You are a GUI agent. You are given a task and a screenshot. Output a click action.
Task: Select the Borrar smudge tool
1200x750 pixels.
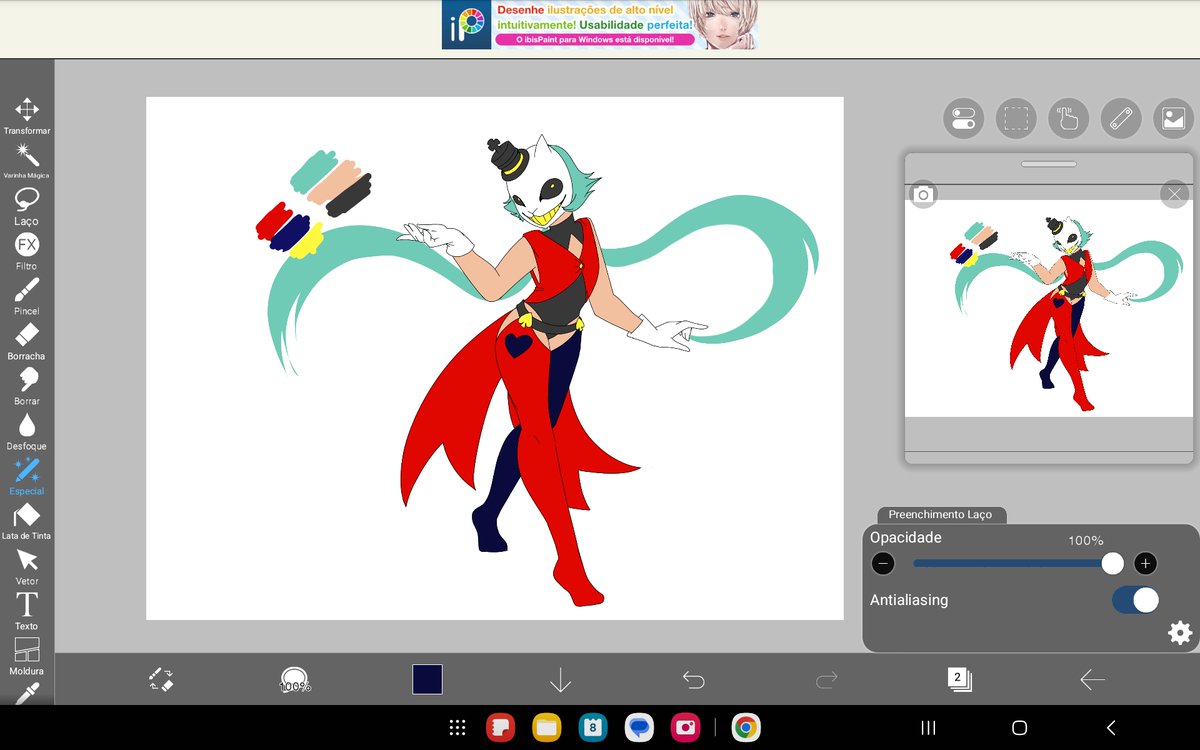(27, 386)
